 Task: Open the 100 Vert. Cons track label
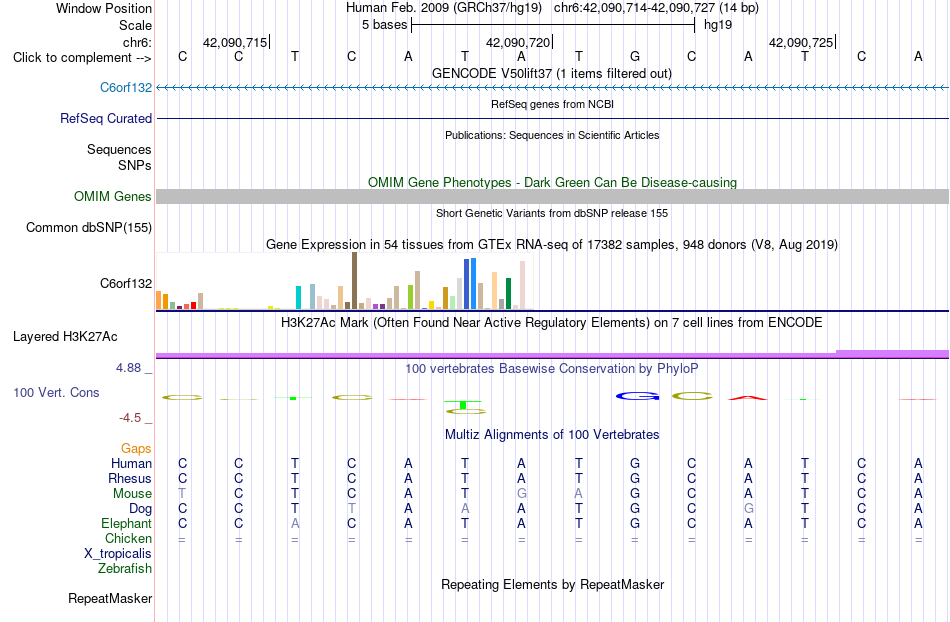pyautogui.click(x=56, y=392)
